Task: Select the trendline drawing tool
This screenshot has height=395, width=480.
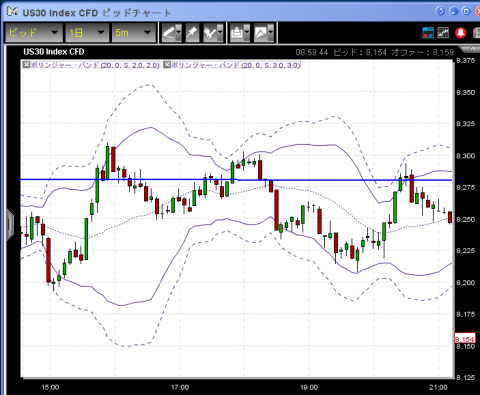Action: 169,33
